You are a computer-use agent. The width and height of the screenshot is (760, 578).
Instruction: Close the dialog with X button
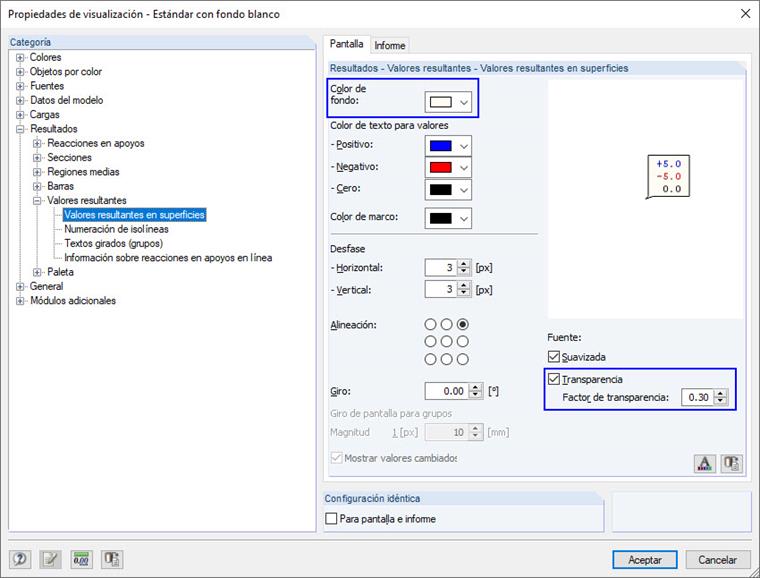tap(745, 14)
